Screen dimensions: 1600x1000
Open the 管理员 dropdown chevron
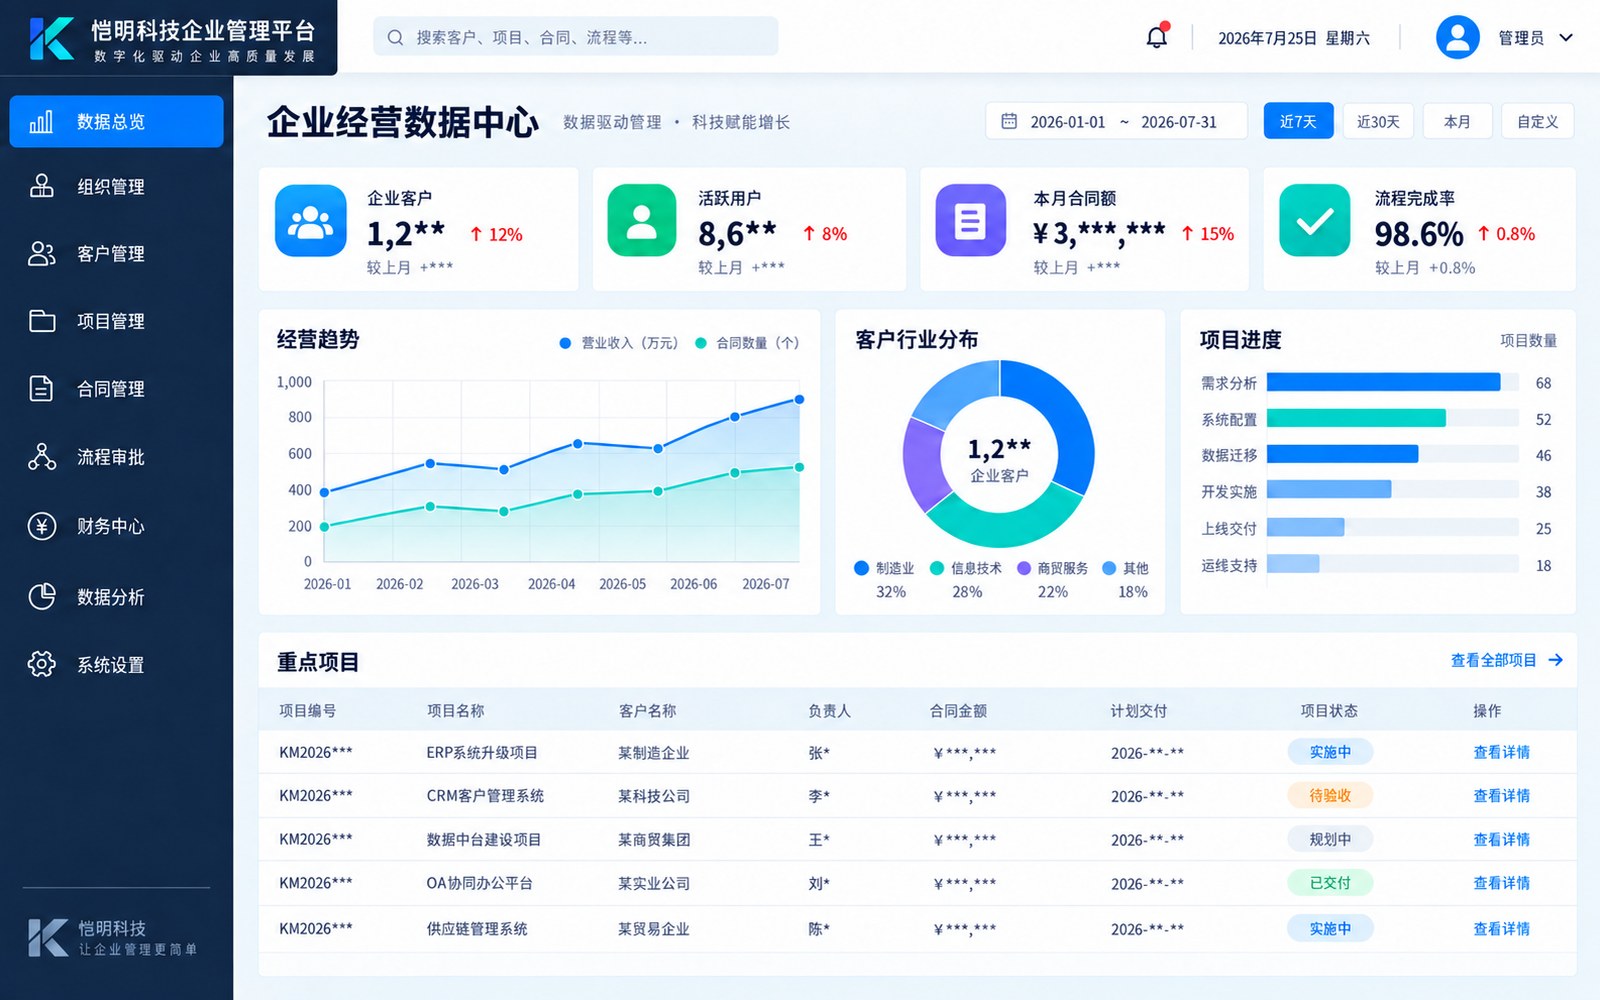tap(1566, 38)
